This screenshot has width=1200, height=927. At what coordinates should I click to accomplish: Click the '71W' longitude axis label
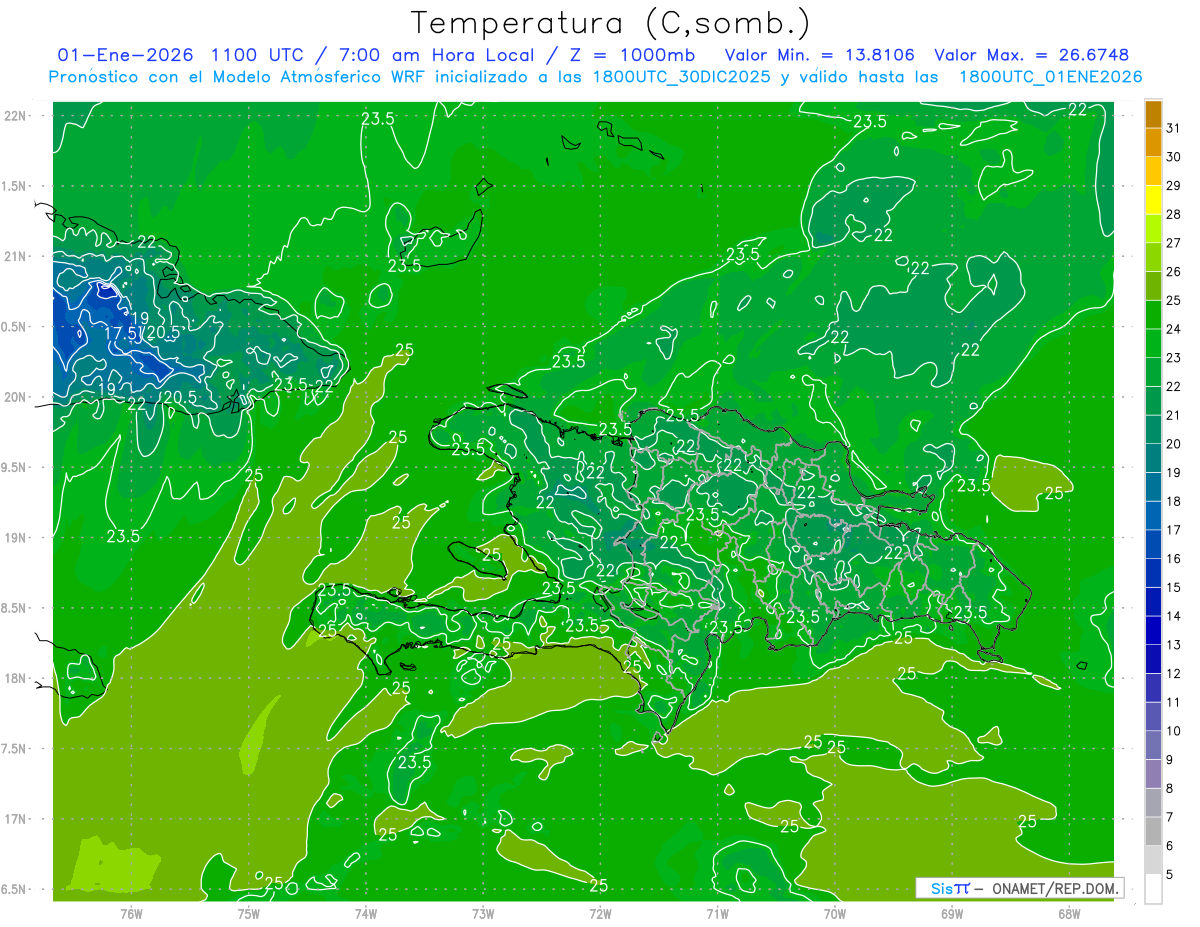click(x=717, y=913)
